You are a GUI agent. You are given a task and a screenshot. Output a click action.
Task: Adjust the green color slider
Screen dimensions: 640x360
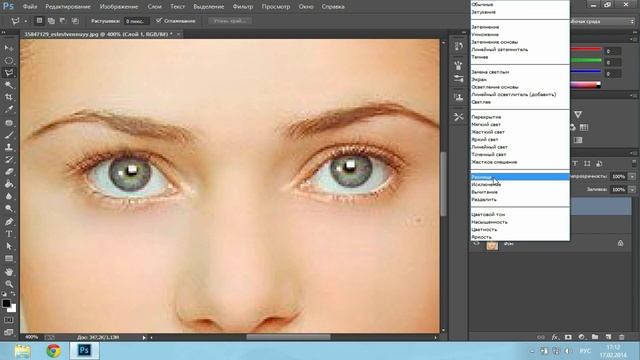pyautogui.click(x=586, y=61)
